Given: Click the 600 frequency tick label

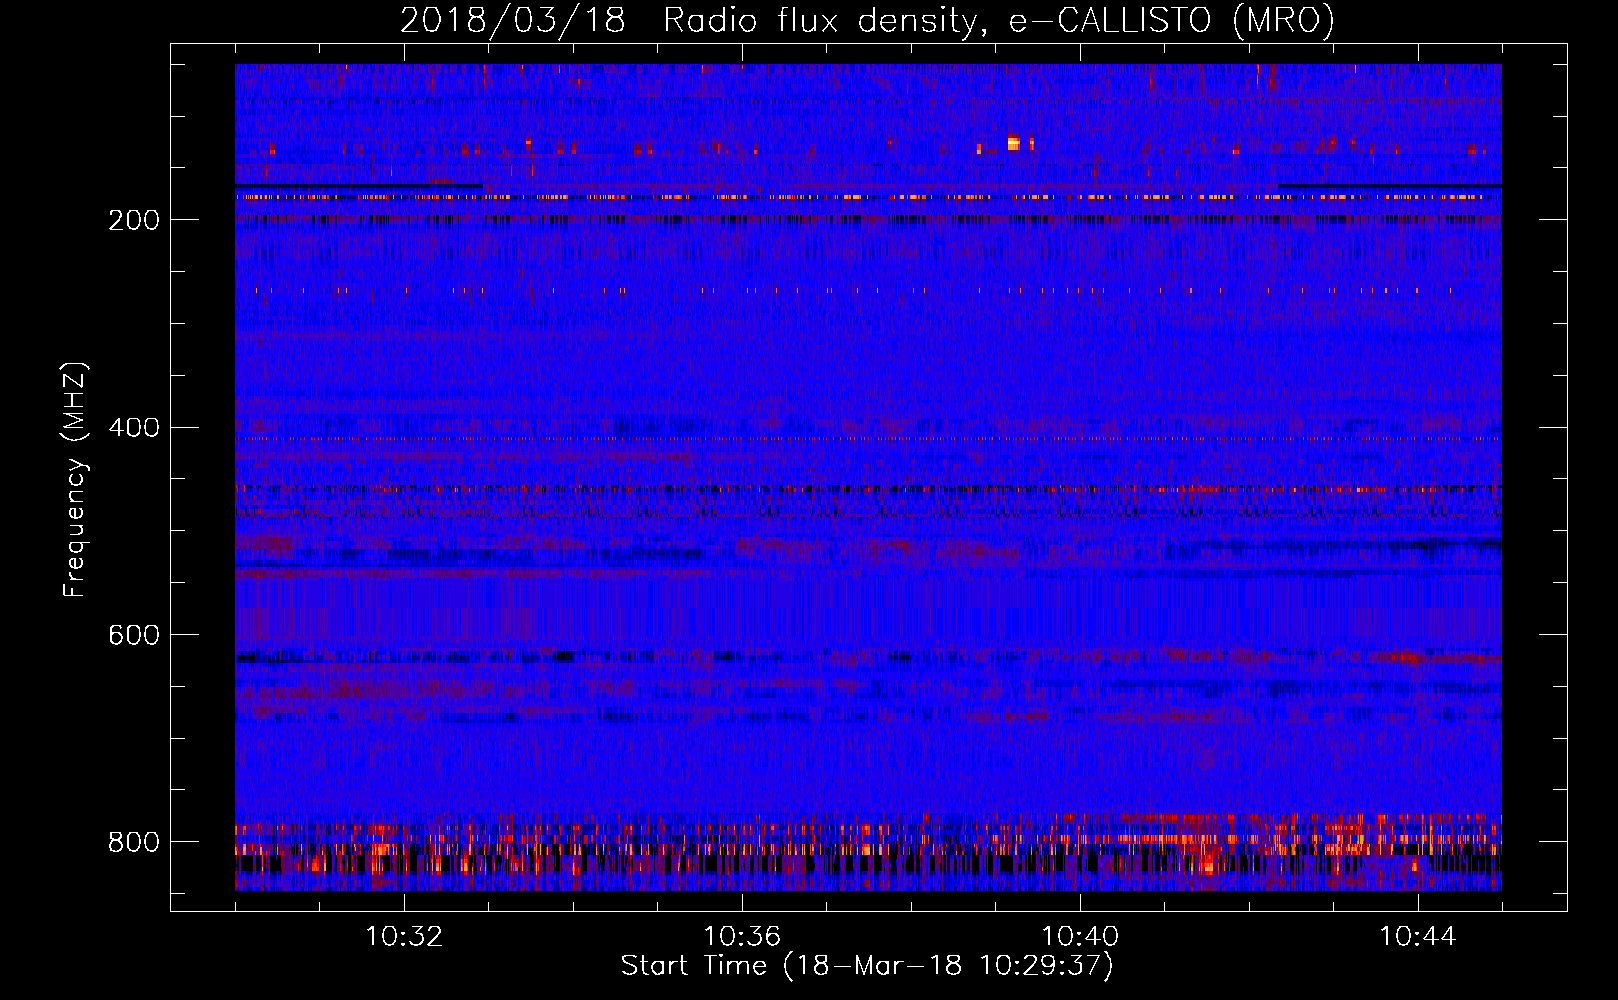Looking at the screenshot, I should [x=134, y=635].
